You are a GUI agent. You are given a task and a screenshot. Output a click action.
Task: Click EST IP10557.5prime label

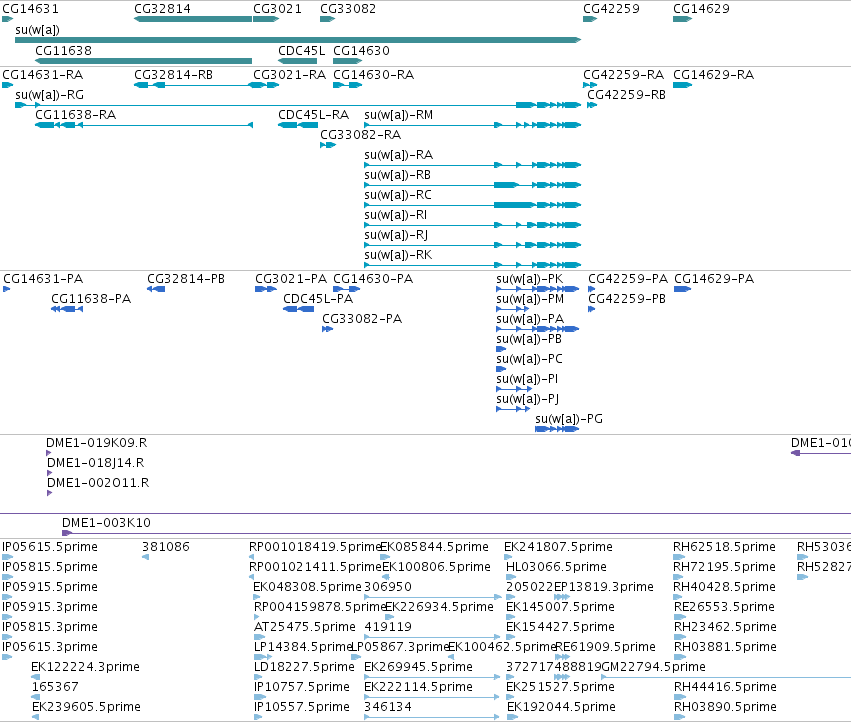click(x=302, y=707)
